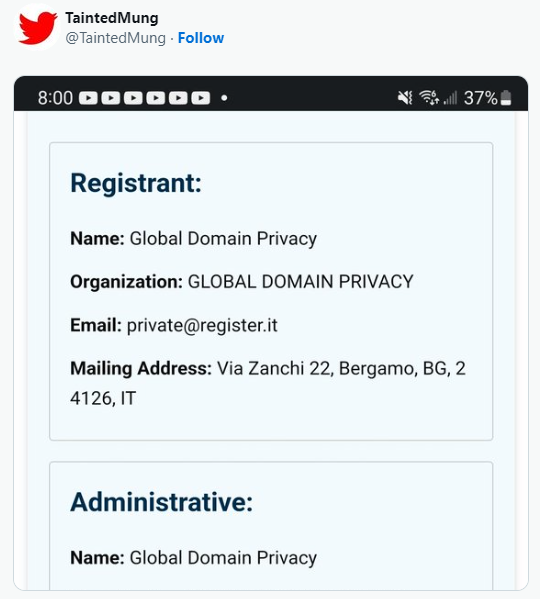Click the muted sound status icon
540x599 pixels.
[405, 98]
